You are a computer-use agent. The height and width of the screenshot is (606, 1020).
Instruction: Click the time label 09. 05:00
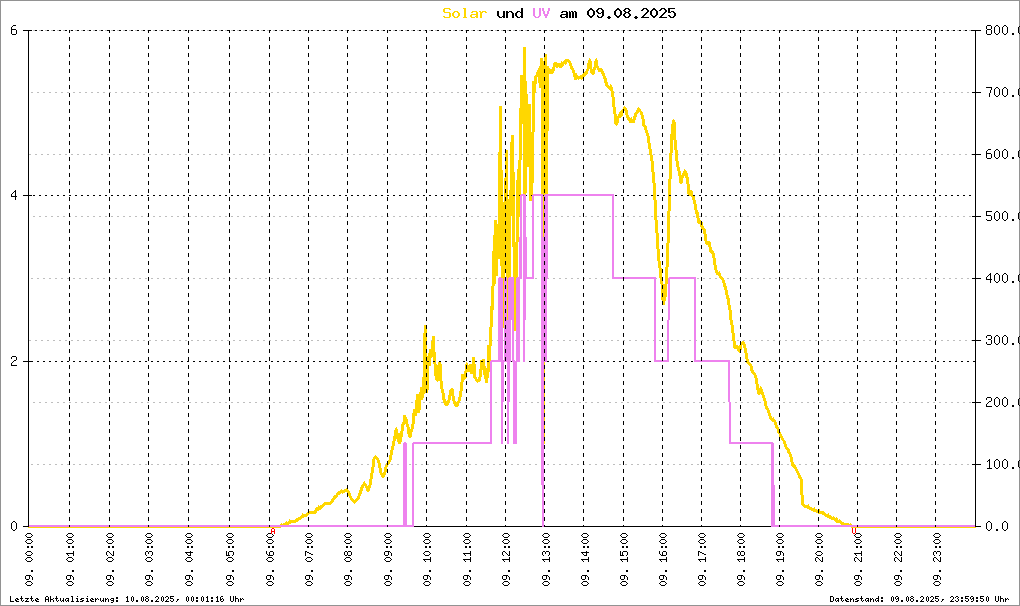pos(229,559)
